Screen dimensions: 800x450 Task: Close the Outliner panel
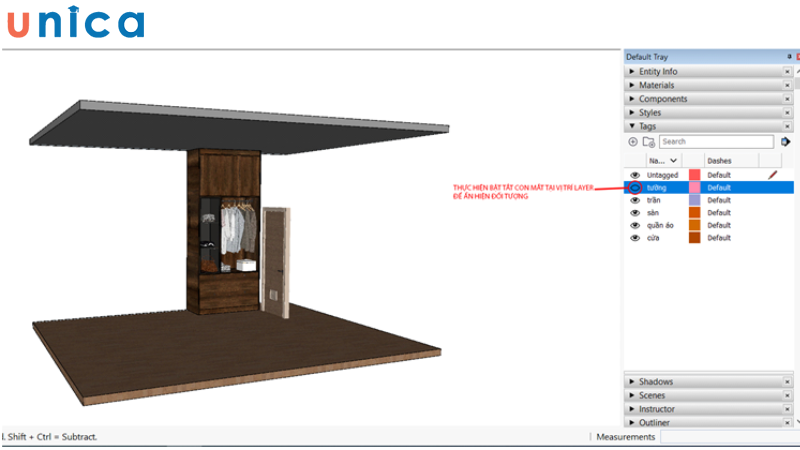[787, 422]
